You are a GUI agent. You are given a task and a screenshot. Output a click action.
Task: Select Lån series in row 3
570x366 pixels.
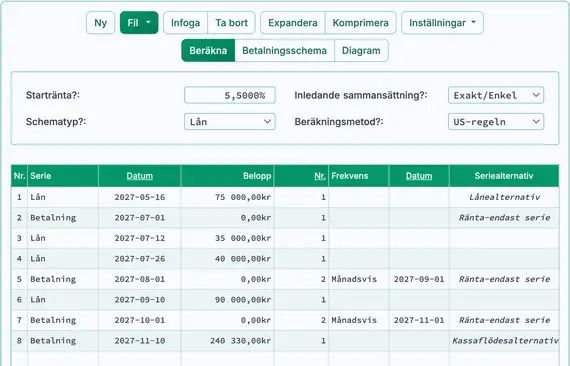pos(63,238)
